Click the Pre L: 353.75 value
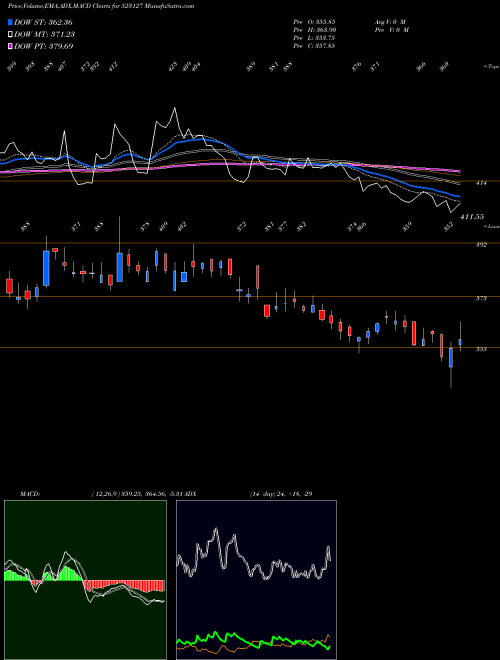This screenshot has width=500, height=660. click(314, 38)
